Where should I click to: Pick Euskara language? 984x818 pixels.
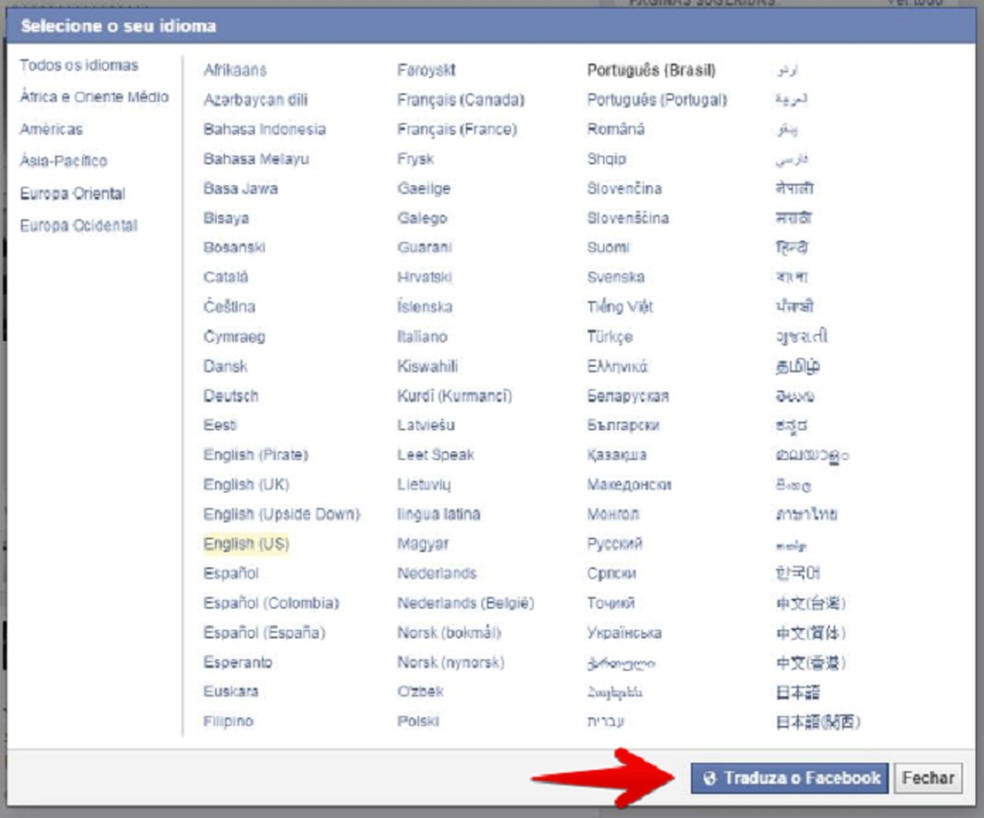[x=231, y=692]
